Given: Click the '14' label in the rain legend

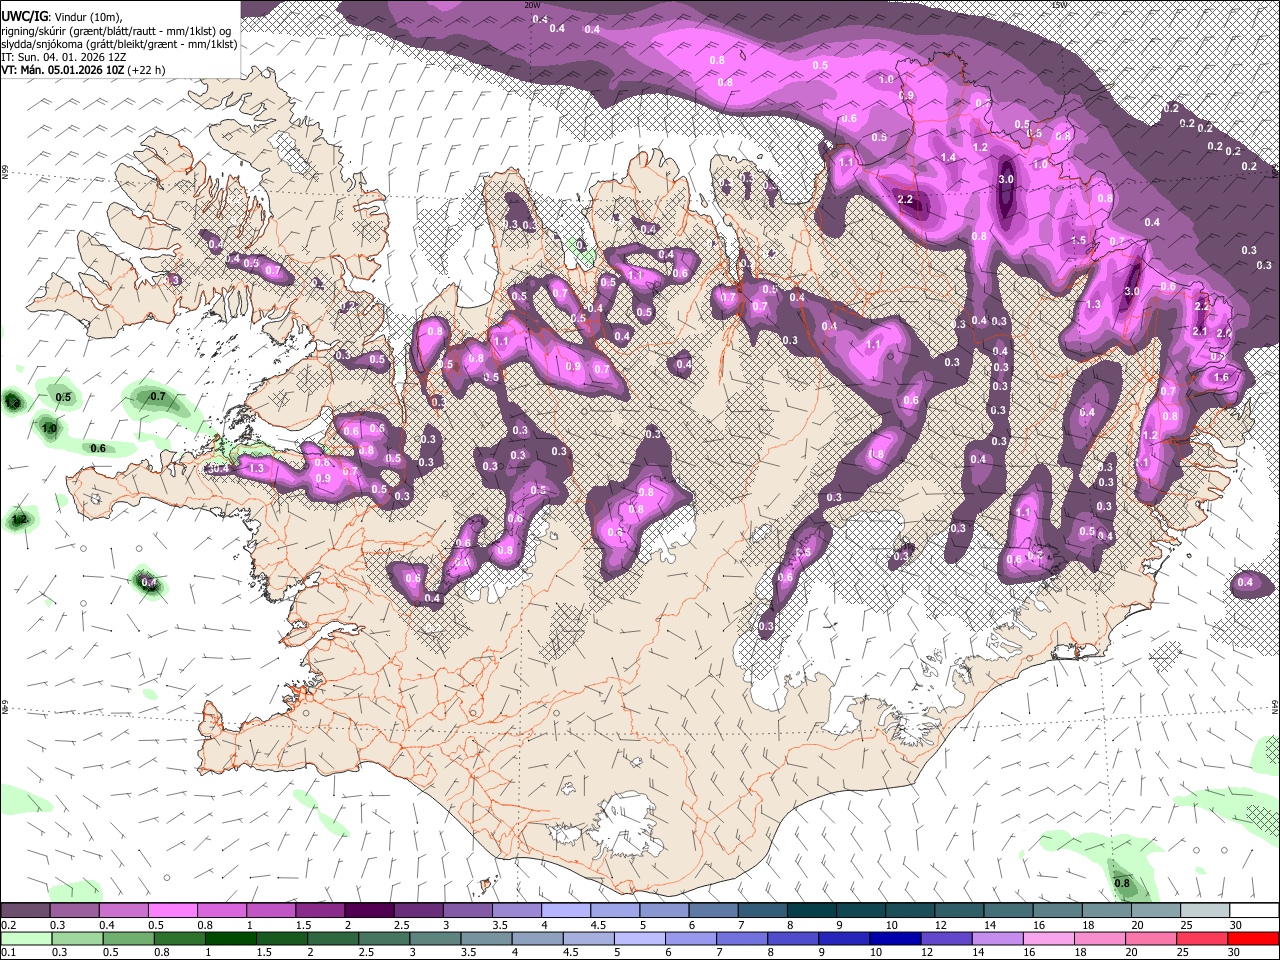Looking at the screenshot, I should pyautogui.click(x=980, y=952).
